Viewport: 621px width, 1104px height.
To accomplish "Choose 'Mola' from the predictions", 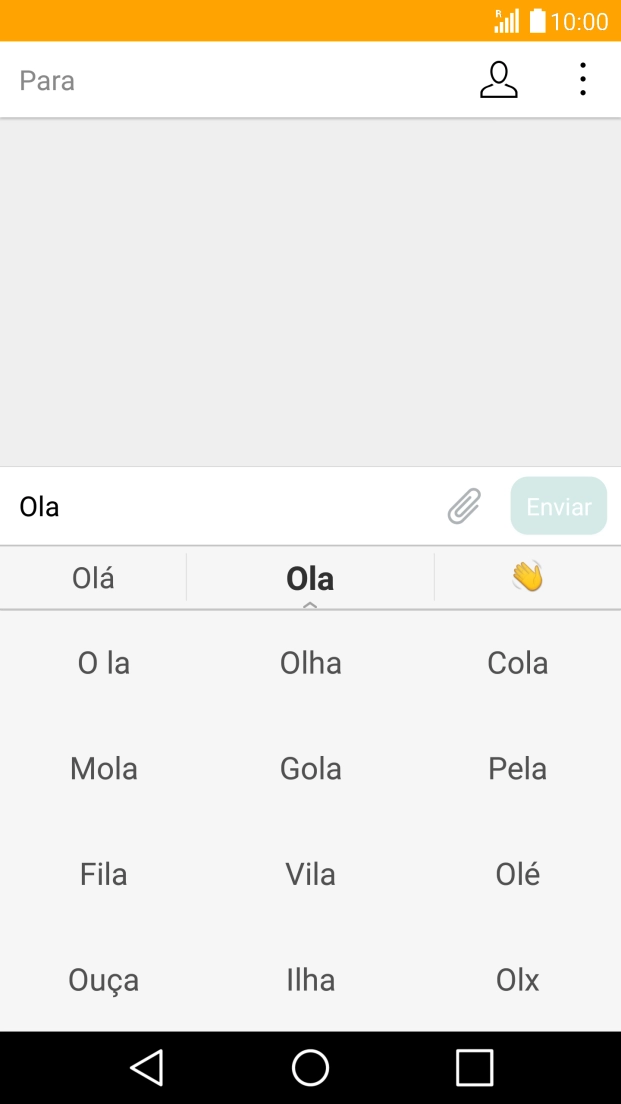I will click(103, 768).
